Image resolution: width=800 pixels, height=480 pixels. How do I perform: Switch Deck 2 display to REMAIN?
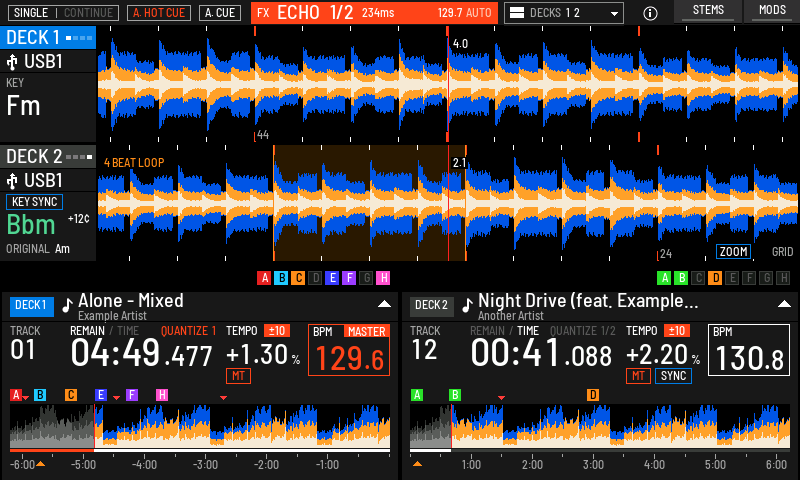click(x=487, y=331)
